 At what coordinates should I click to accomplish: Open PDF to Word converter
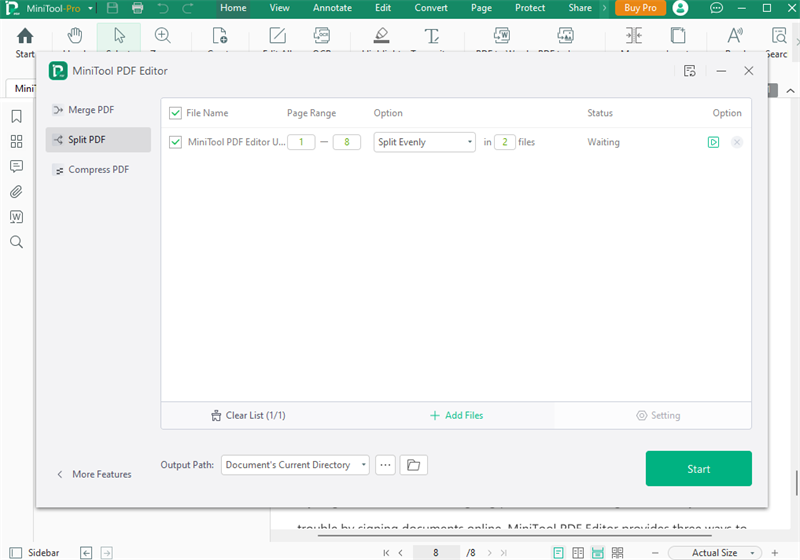point(502,36)
